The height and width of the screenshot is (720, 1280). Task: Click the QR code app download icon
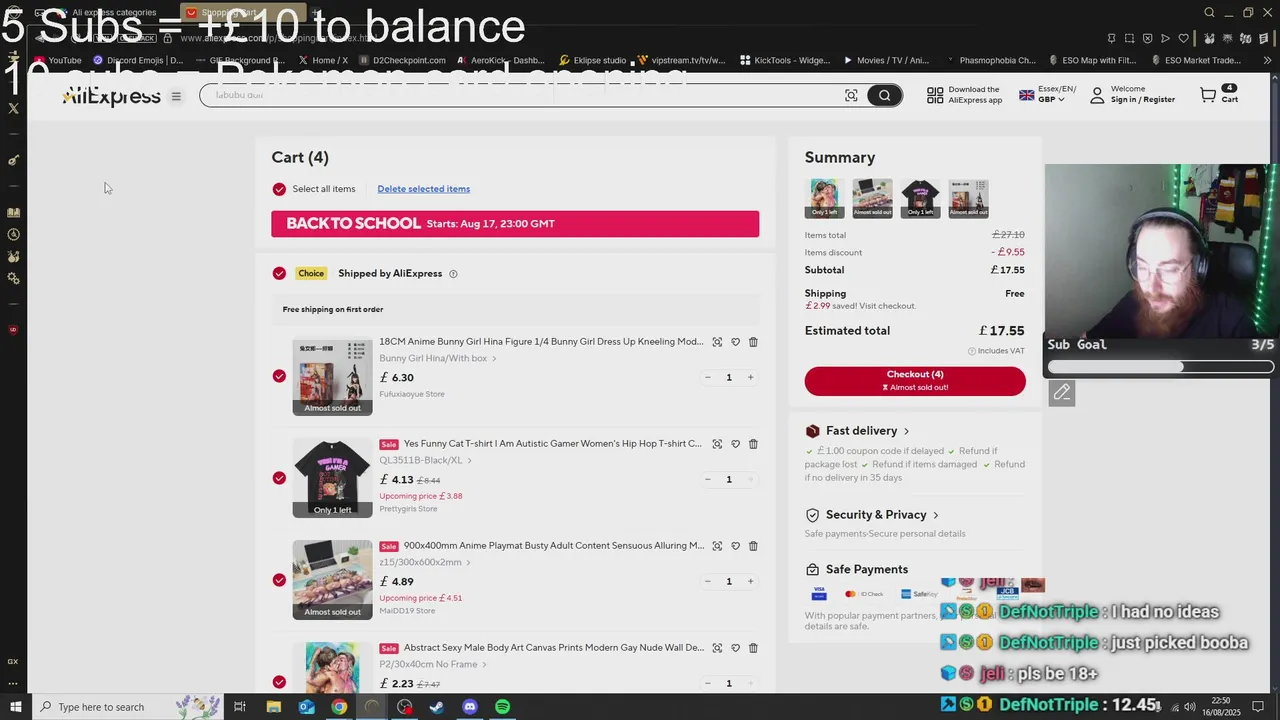pyautogui.click(x=935, y=95)
